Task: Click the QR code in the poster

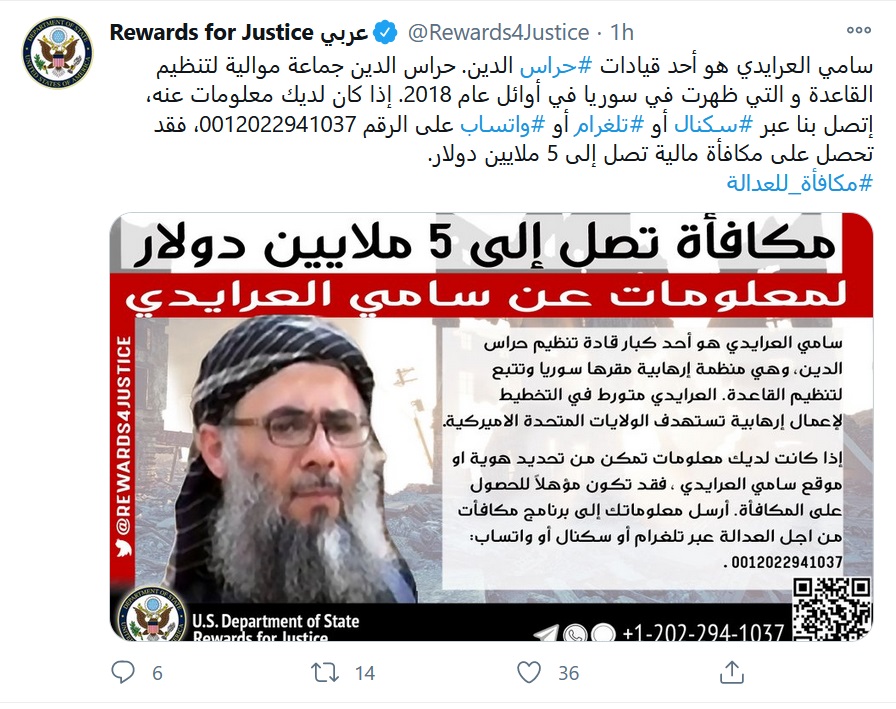Action: [x=832, y=608]
